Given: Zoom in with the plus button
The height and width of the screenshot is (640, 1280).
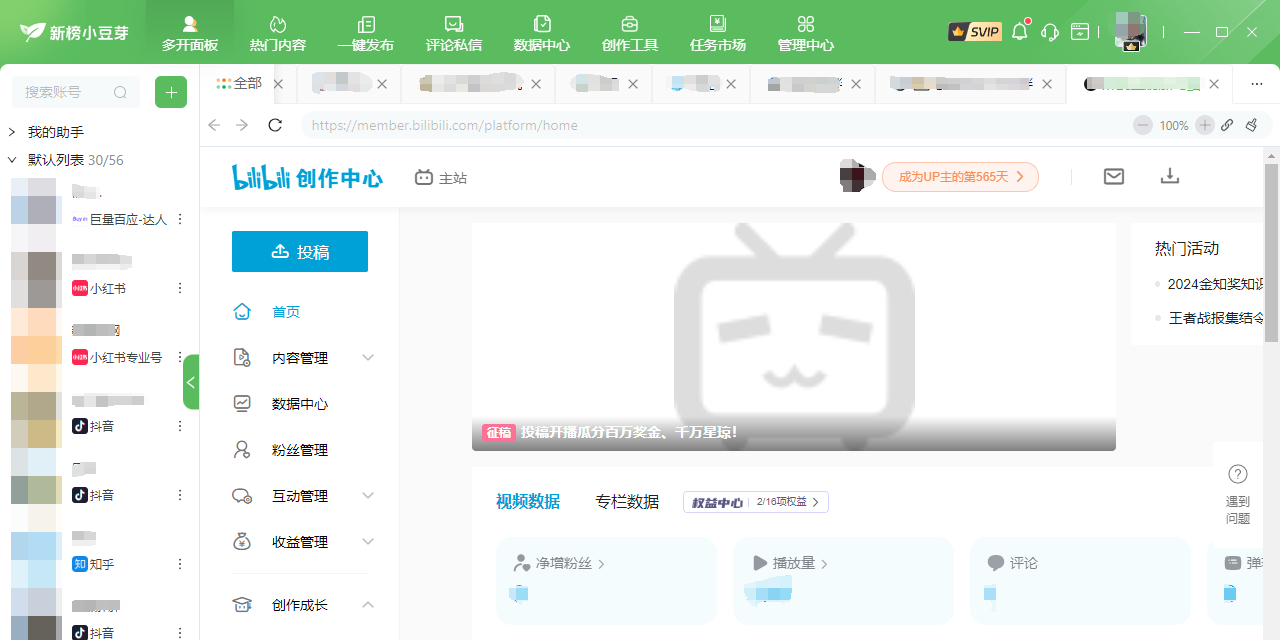Looking at the screenshot, I should (1205, 125).
